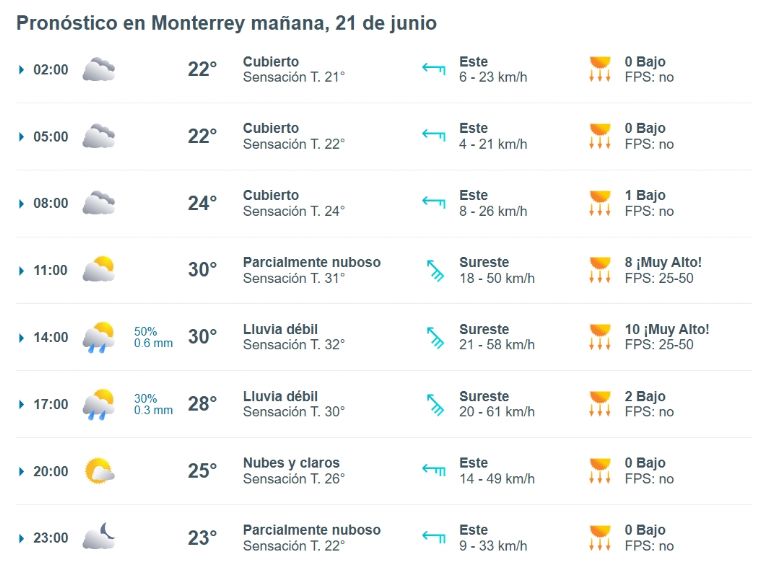Click the rain cloud icon at 14:00

[x=98, y=337]
